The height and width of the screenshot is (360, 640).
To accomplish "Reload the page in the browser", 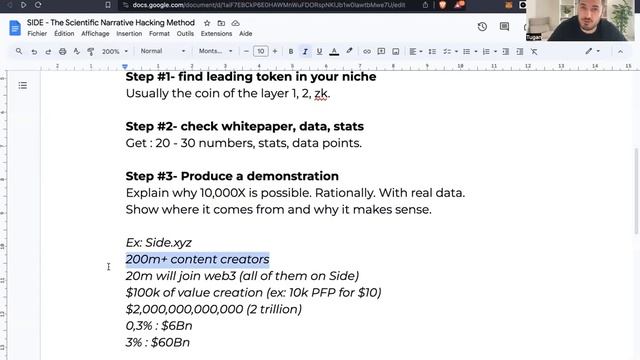I will coord(38,5).
